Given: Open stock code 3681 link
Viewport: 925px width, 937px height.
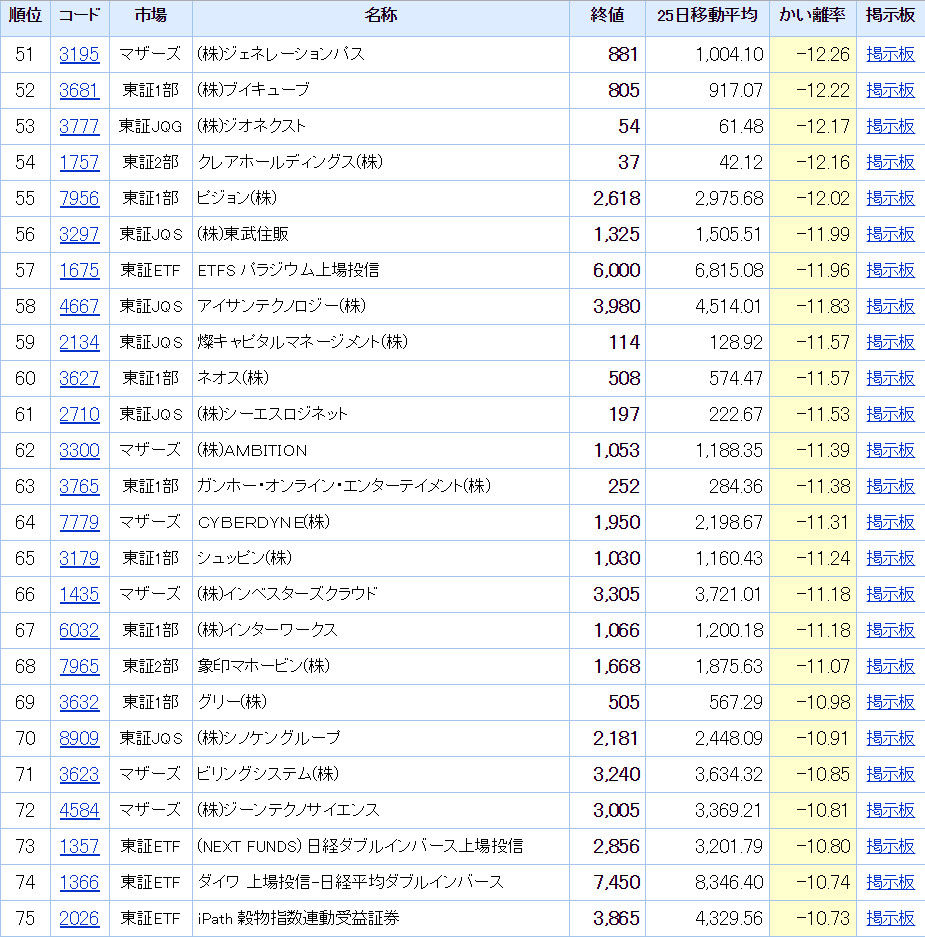Looking at the screenshot, I should click(79, 90).
